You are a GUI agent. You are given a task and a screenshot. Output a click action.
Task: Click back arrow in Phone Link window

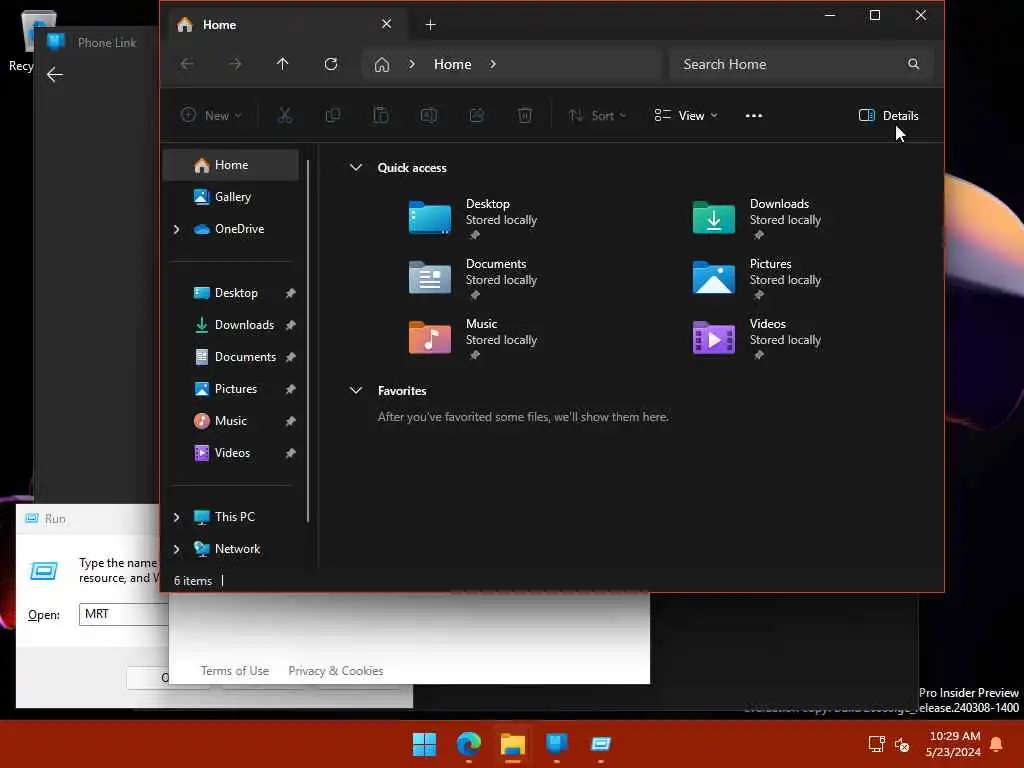point(55,74)
